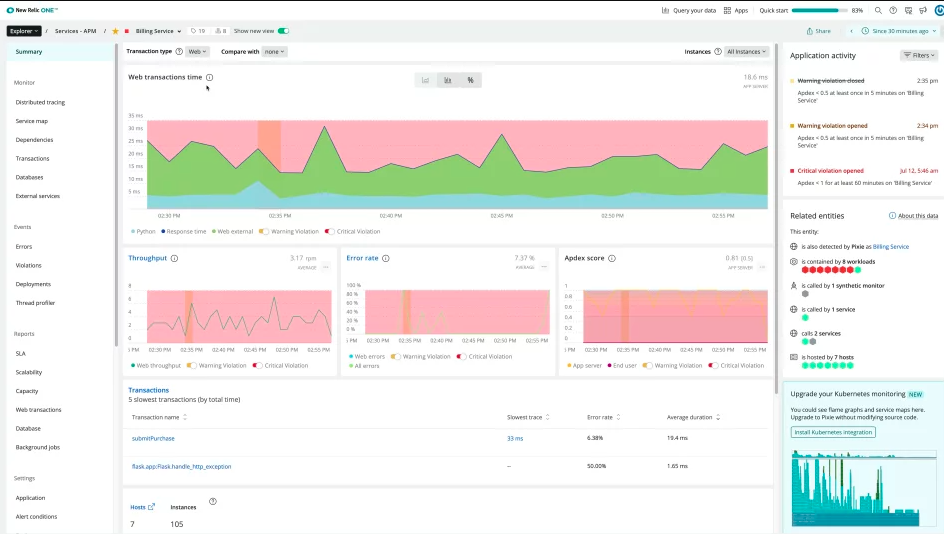Click the favorite star next to Billing Service
This screenshot has width=944, height=534.
pyautogui.click(x=115, y=31)
